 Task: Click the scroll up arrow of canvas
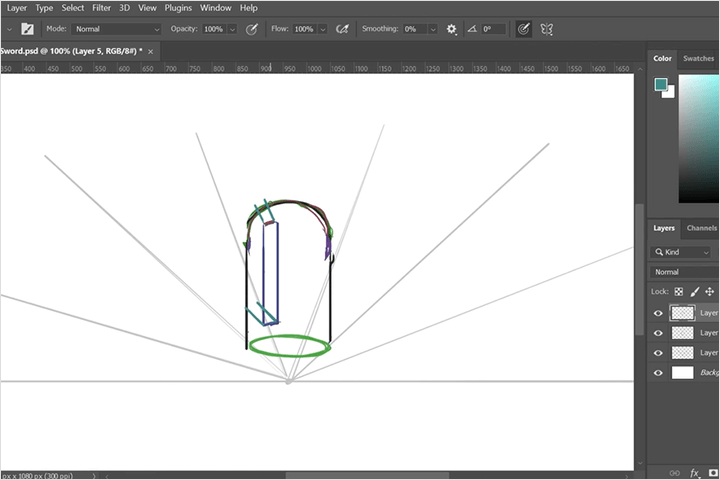639,69
